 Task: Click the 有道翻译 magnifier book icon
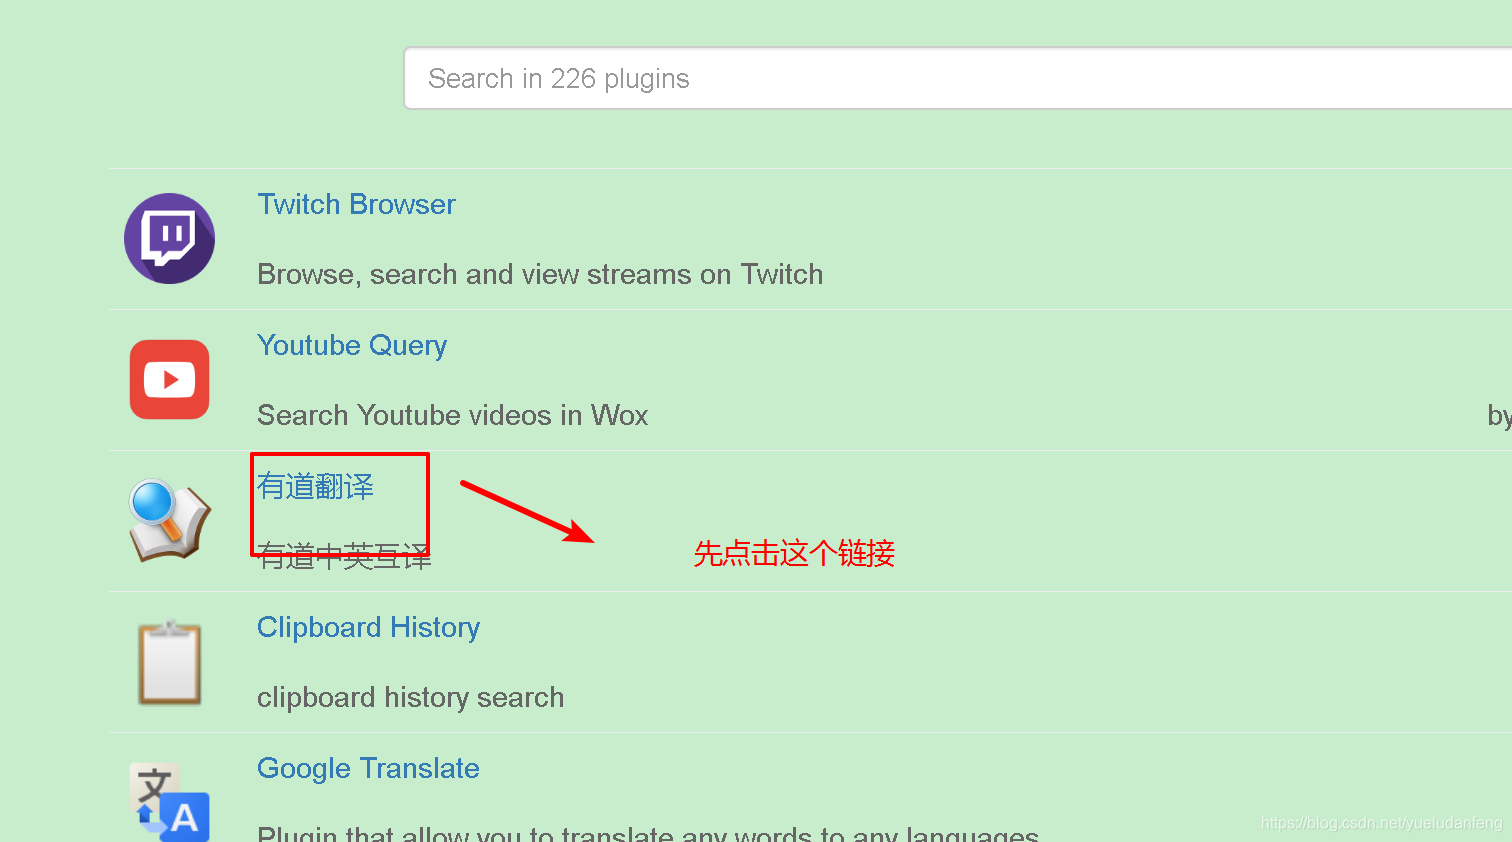point(169,519)
